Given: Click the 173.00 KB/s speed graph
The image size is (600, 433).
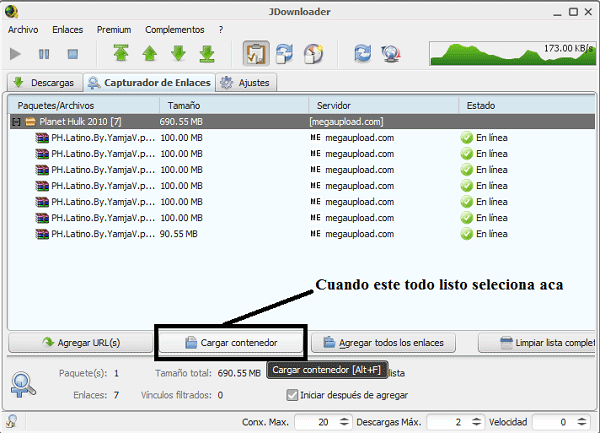Looking at the screenshot, I should pyautogui.click(x=512, y=53).
